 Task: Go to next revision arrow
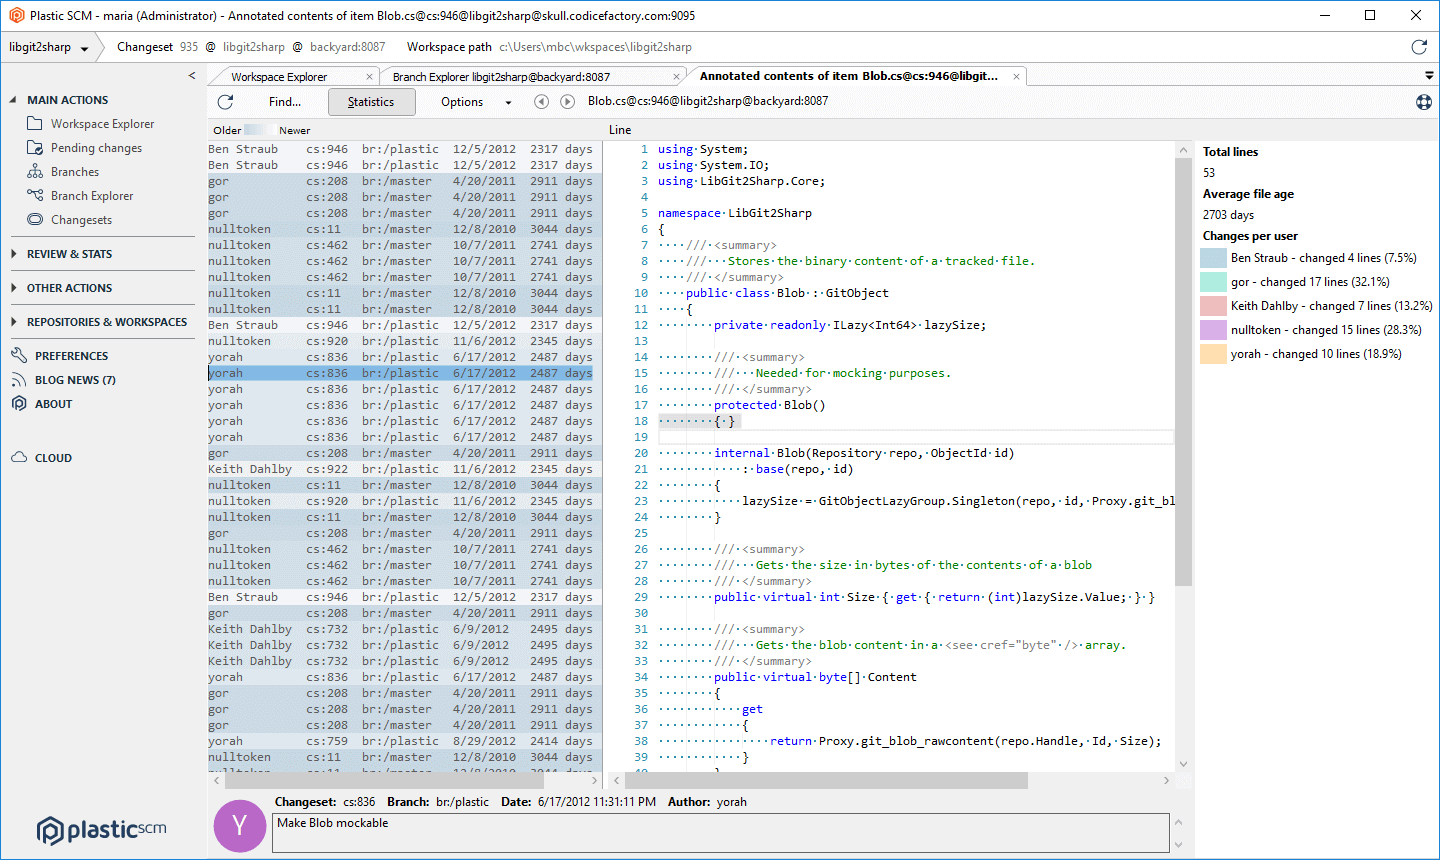[567, 102]
